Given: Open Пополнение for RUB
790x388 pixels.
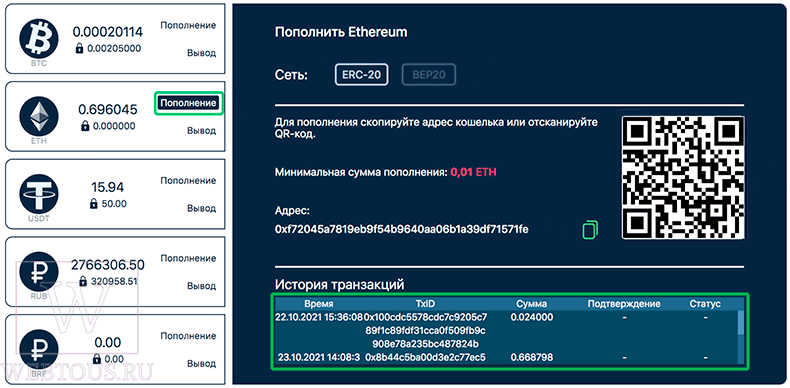Looking at the screenshot, I should tap(188, 258).
